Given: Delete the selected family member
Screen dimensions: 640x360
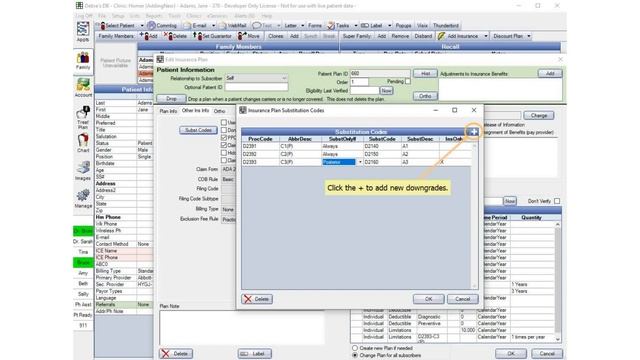Looking at the screenshot, I should click(176, 36).
